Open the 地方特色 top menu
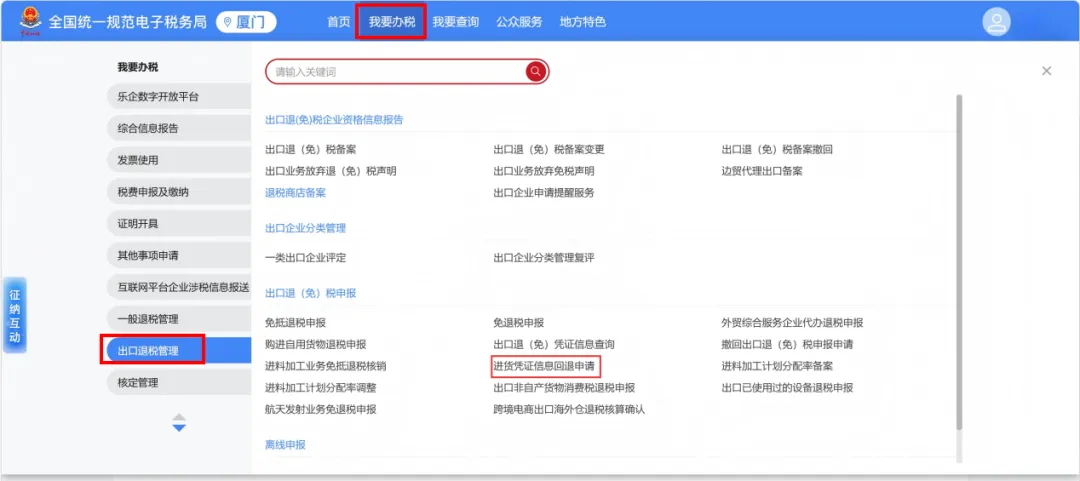 583,22
